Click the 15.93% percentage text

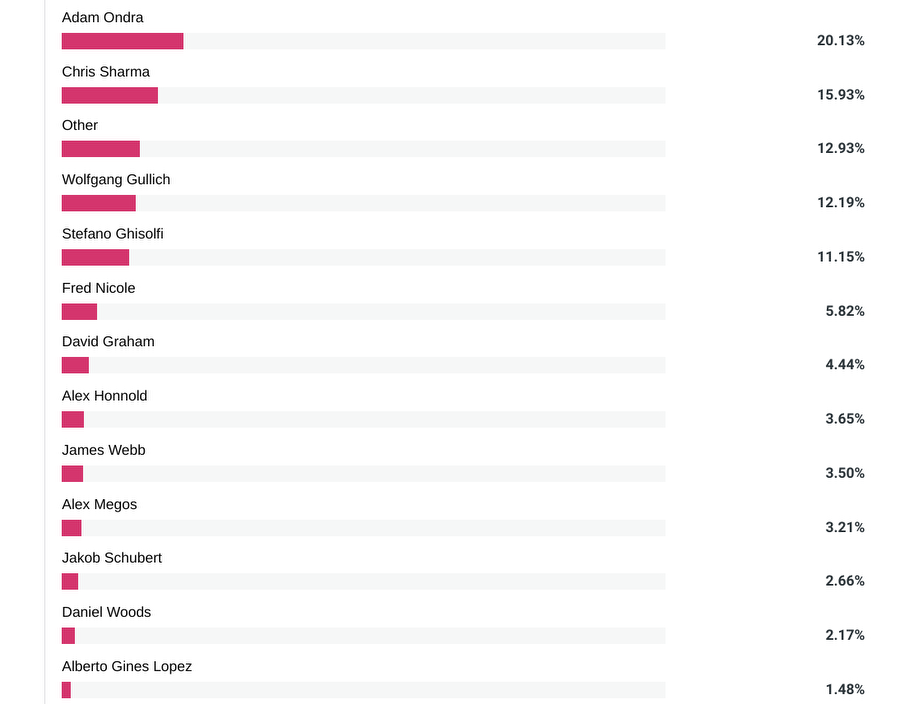[841, 95]
